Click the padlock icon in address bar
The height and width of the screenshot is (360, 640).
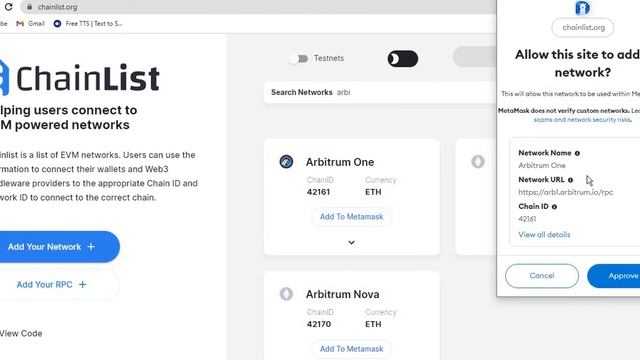click(29, 7)
